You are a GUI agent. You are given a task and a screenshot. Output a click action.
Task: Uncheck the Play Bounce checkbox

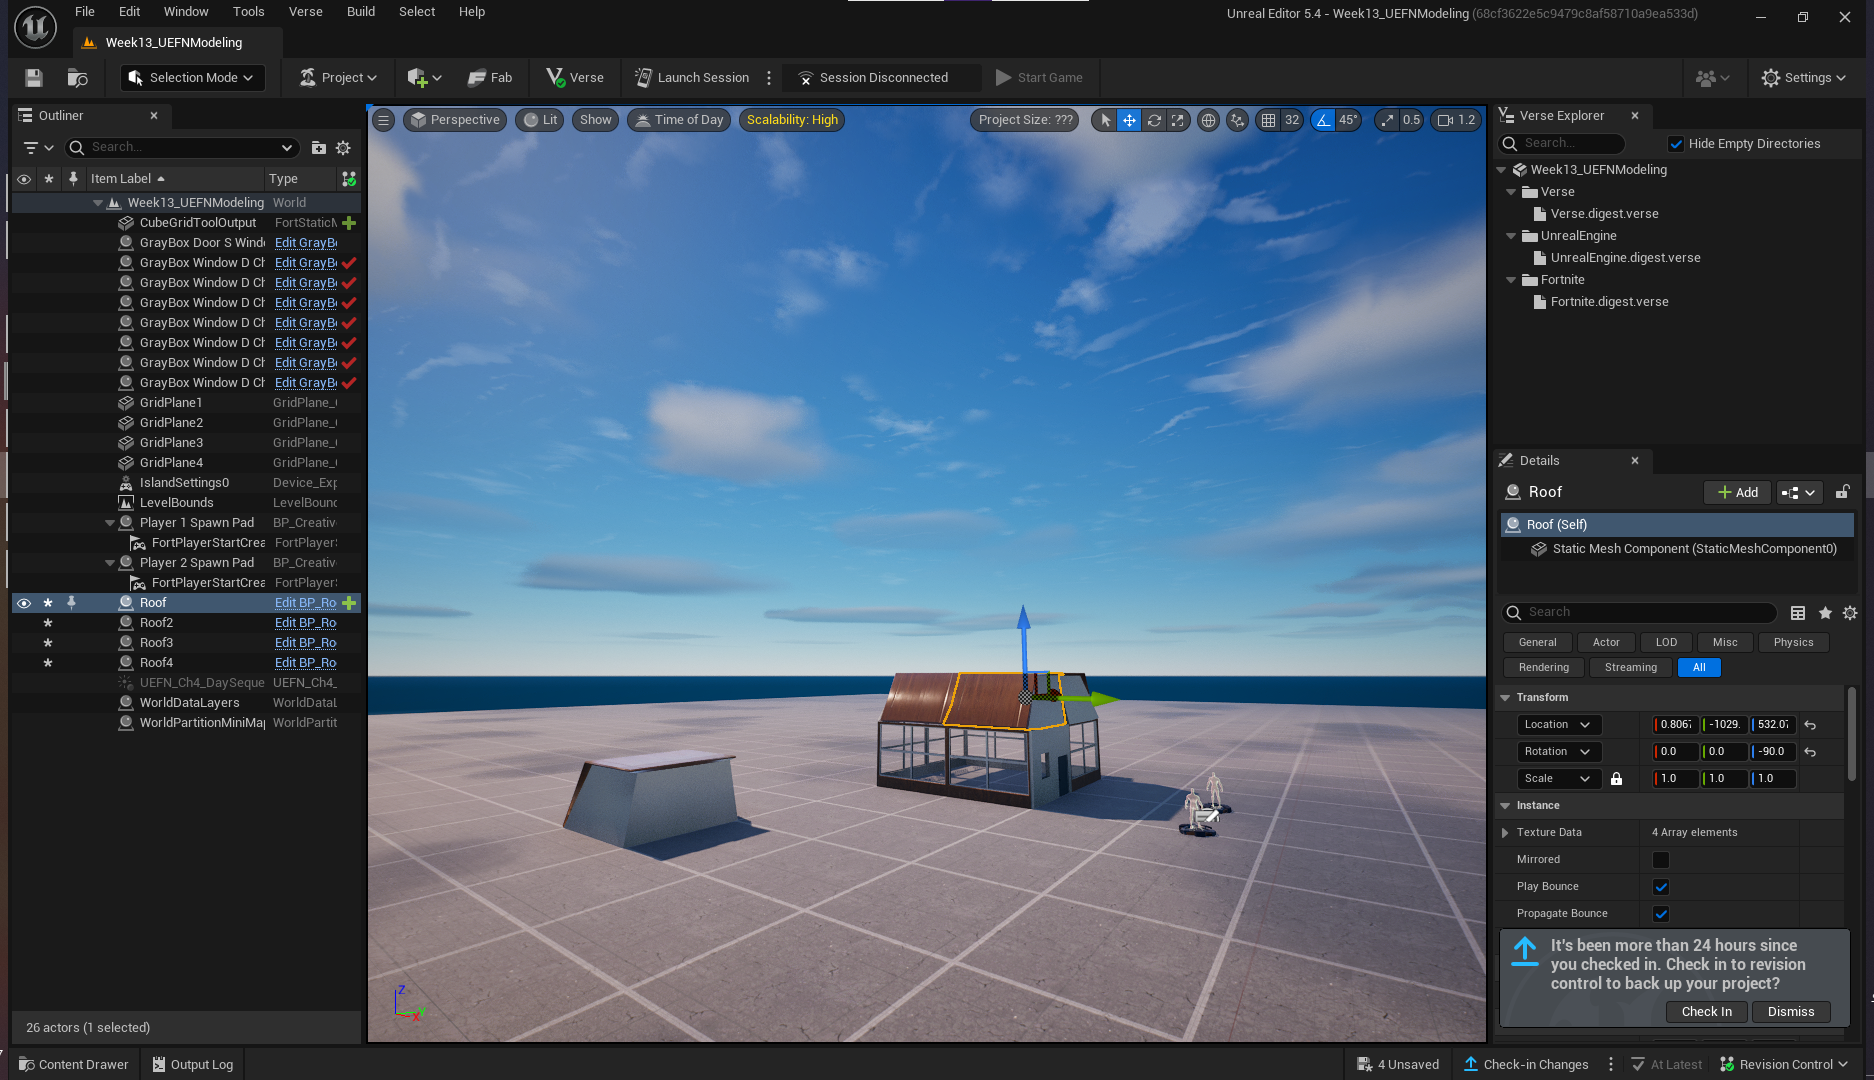1661,887
